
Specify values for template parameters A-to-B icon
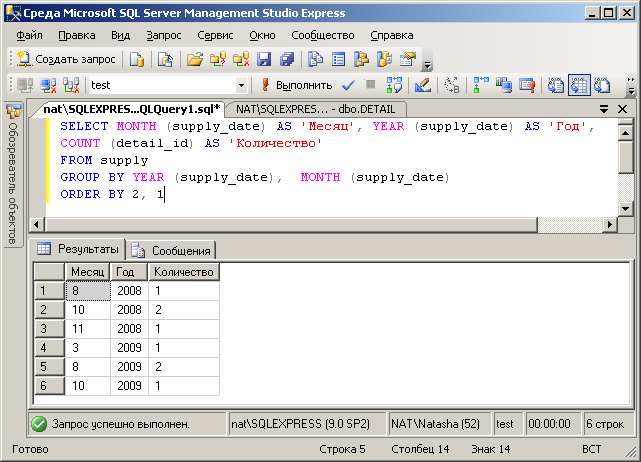452,85
